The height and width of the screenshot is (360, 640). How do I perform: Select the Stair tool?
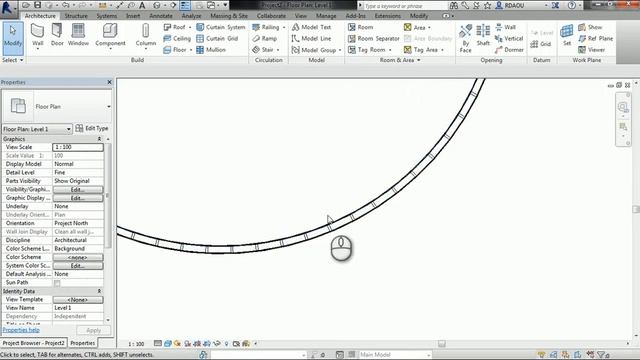click(x=263, y=50)
